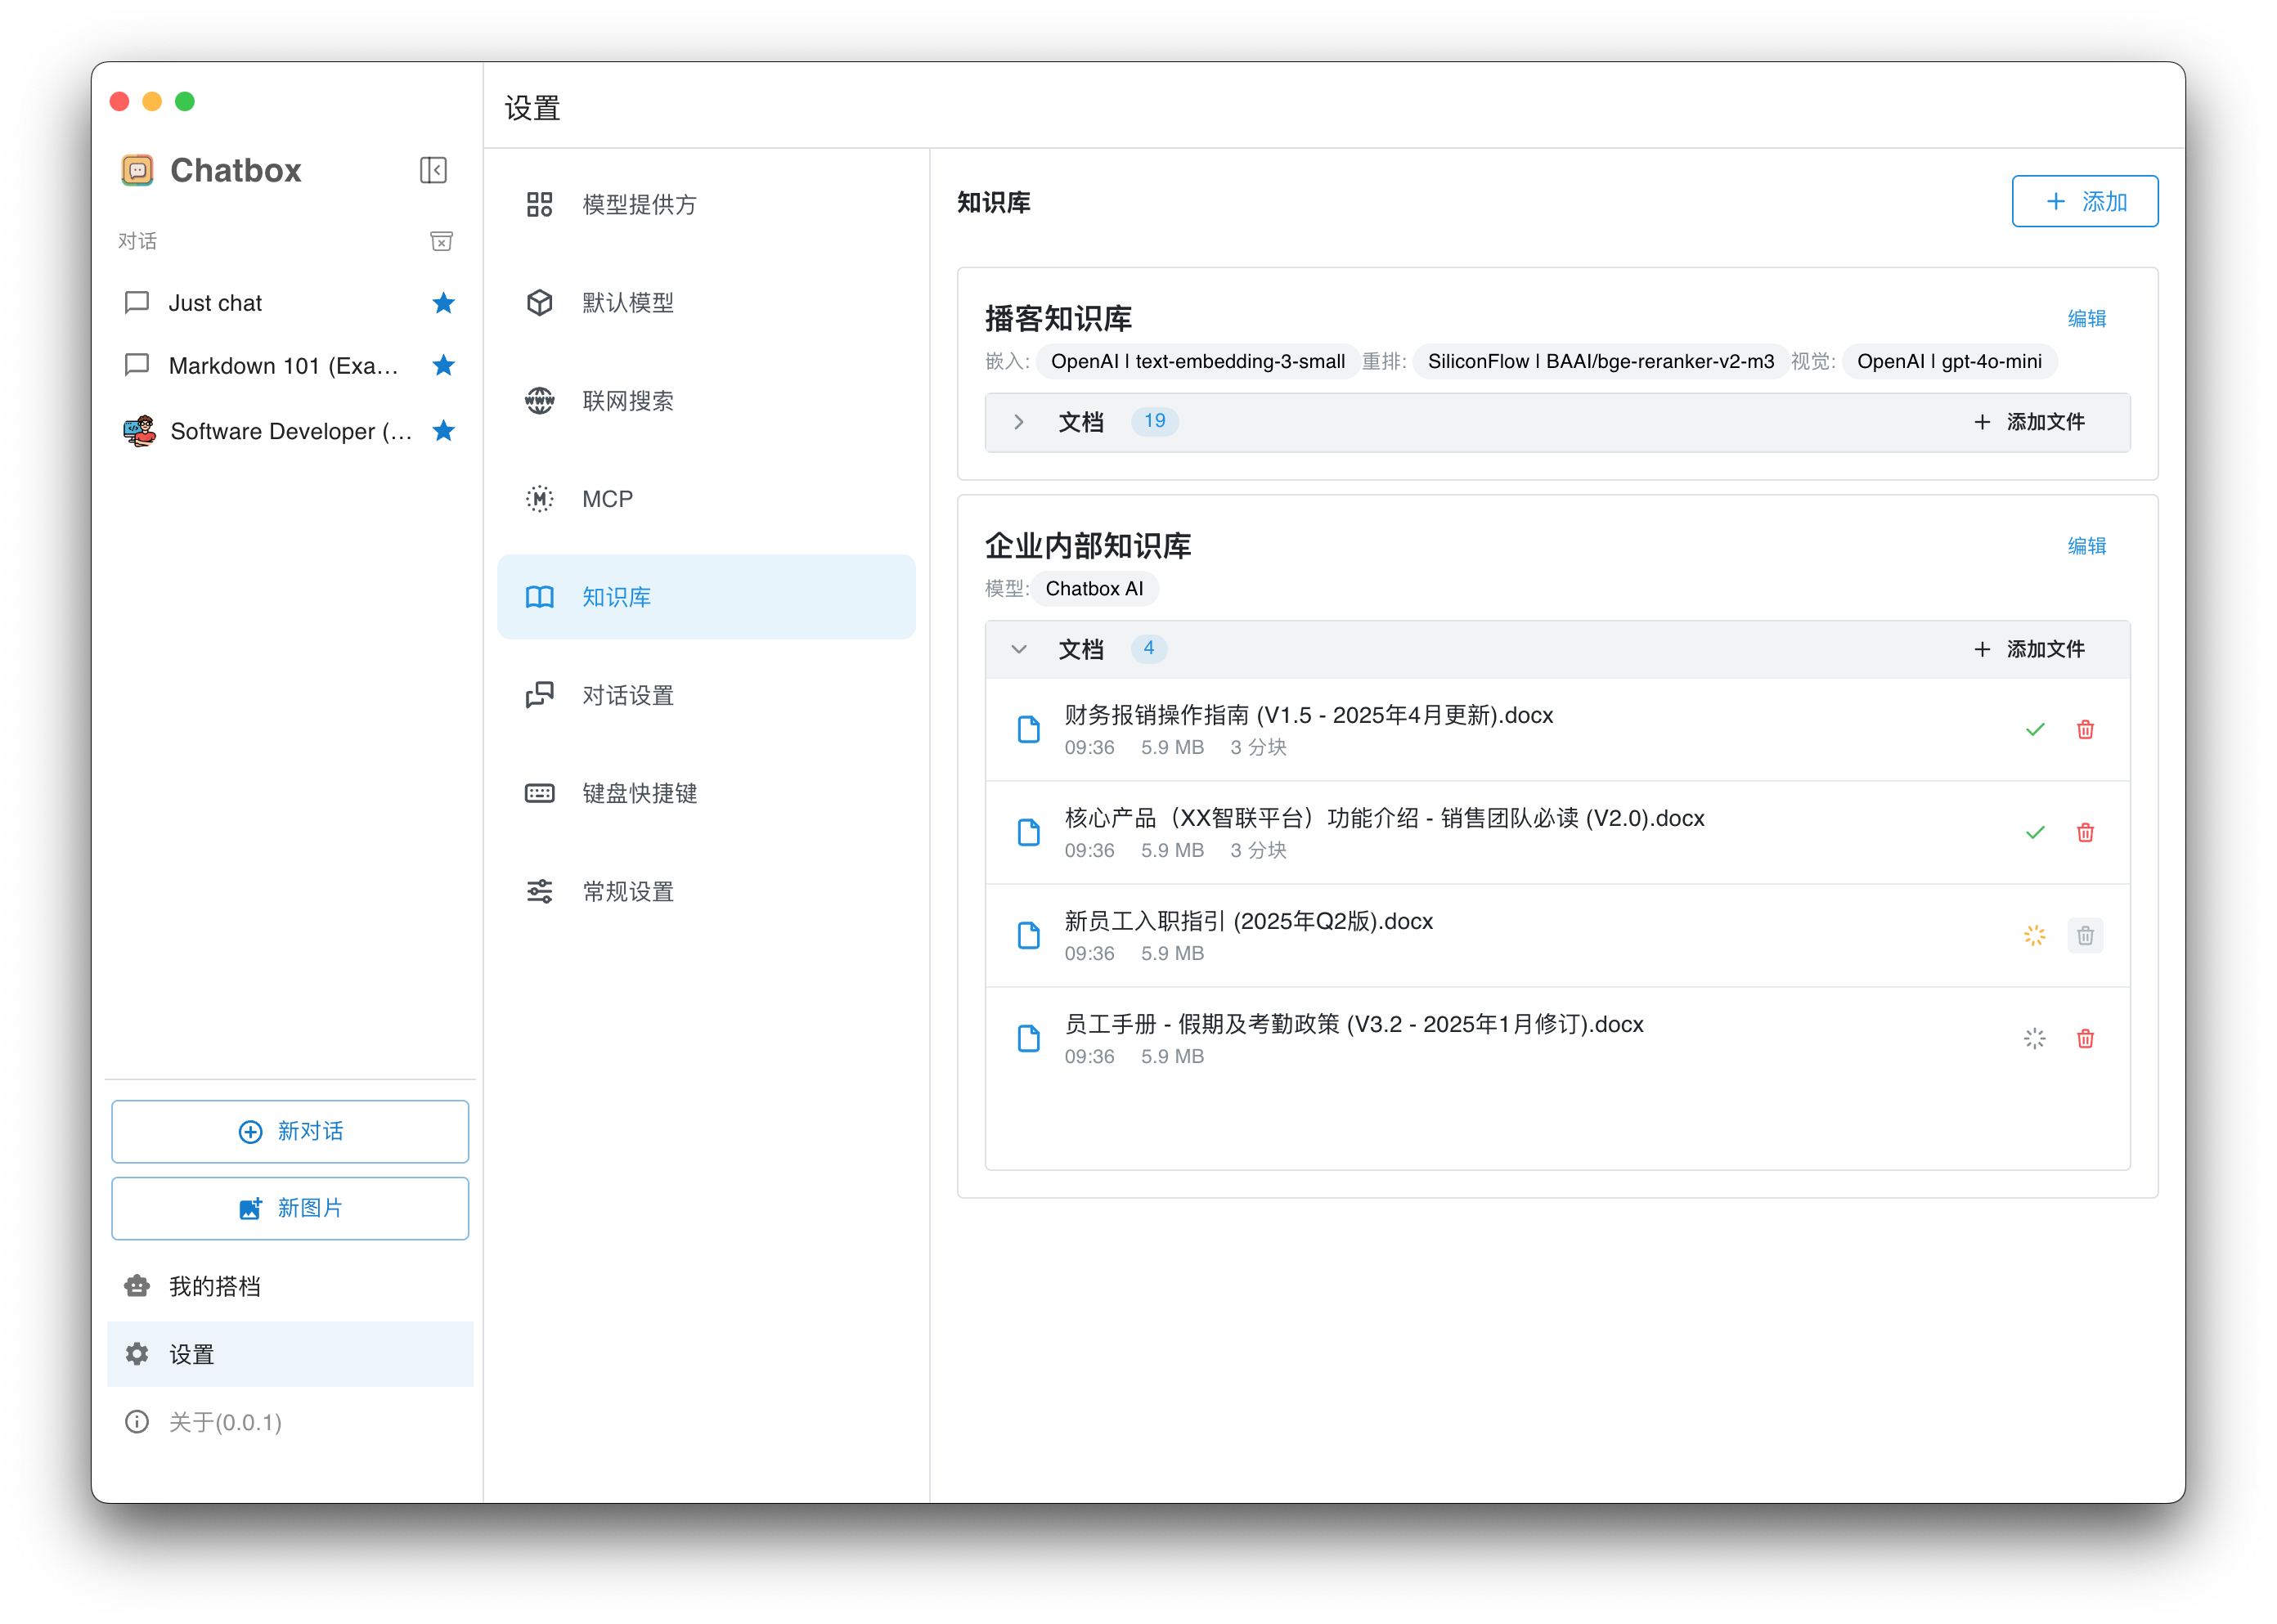Open 关于(0.0.1) page
2277x1624 pixels.
click(x=290, y=1421)
